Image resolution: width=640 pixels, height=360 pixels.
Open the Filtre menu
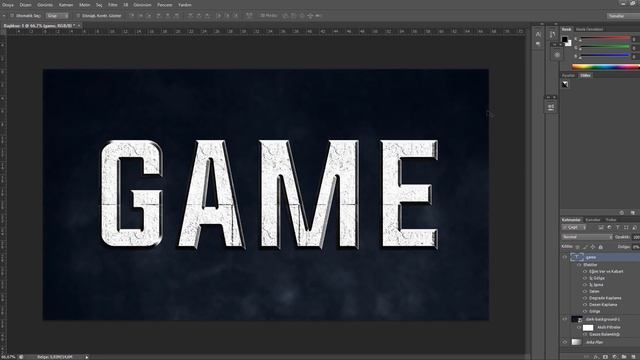click(x=112, y=5)
